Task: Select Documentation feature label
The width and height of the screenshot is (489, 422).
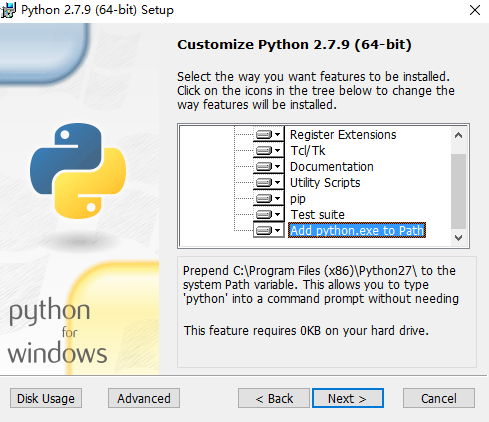Action: [332, 167]
